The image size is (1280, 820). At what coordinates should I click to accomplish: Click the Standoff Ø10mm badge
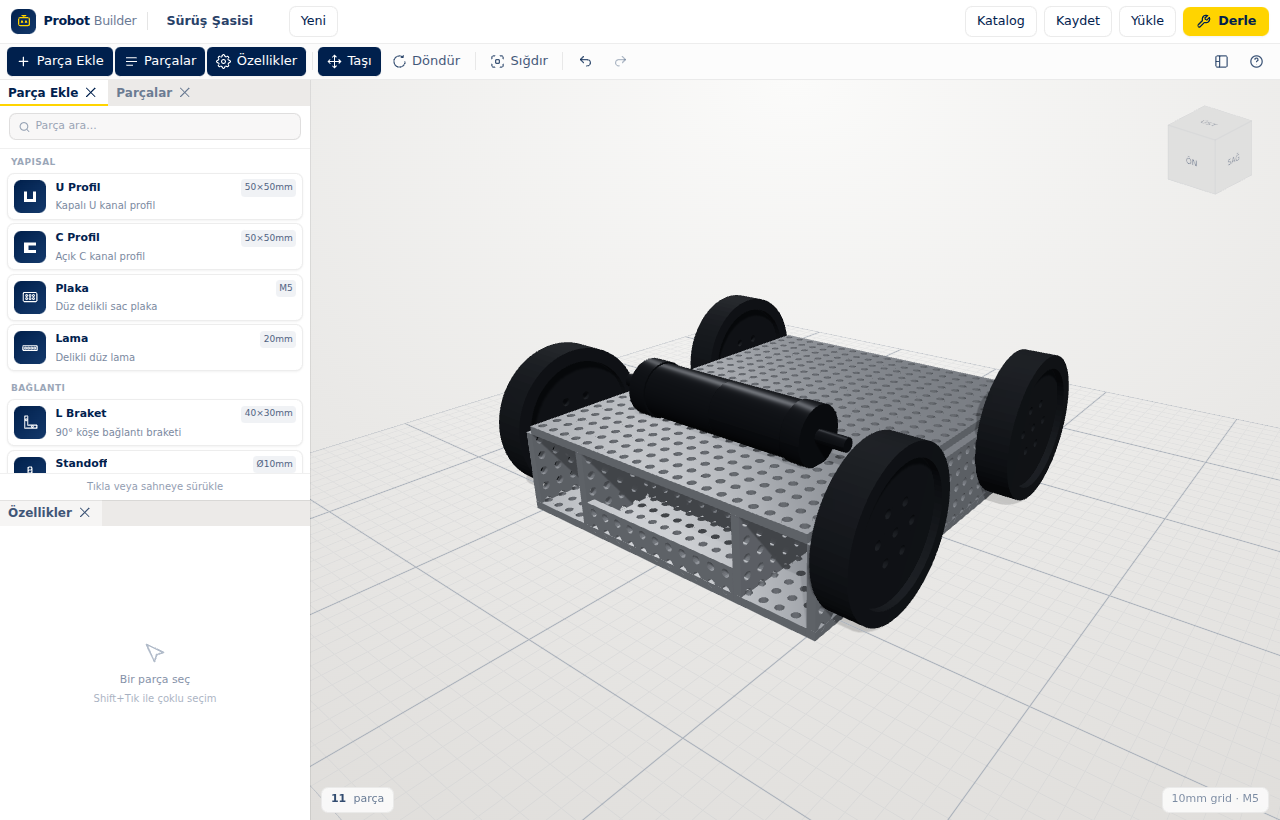click(x=274, y=464)
